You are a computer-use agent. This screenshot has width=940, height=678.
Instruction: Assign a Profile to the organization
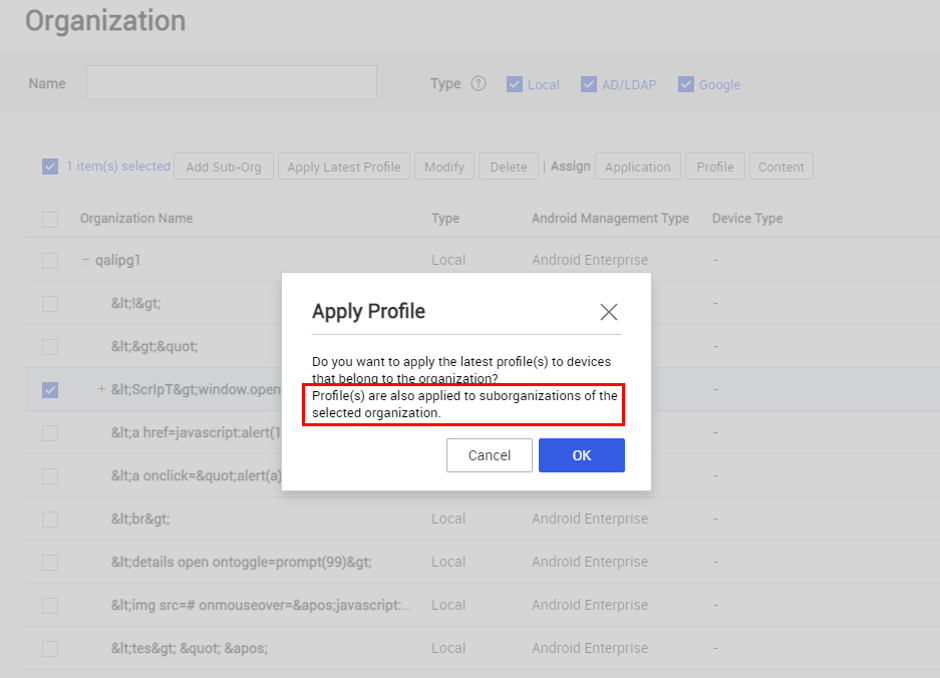coord(715,166)
